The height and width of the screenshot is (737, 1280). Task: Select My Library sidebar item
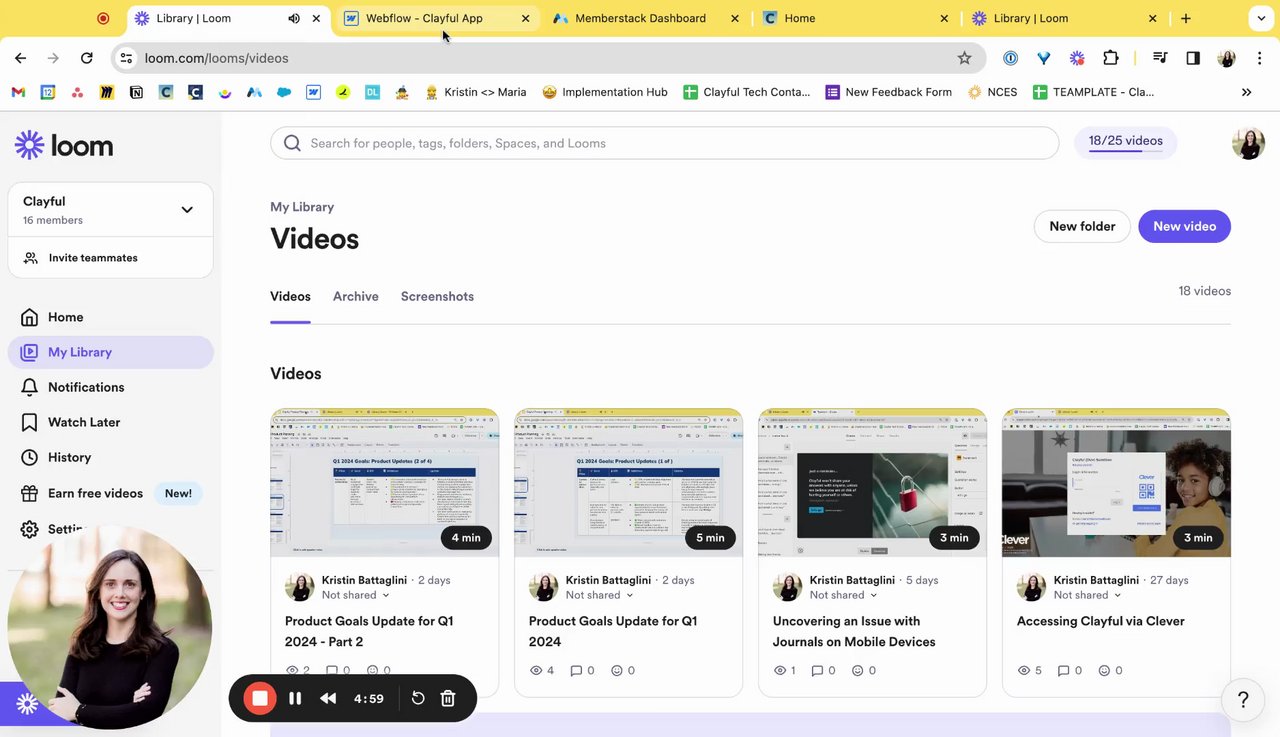(x=110, y=352)
